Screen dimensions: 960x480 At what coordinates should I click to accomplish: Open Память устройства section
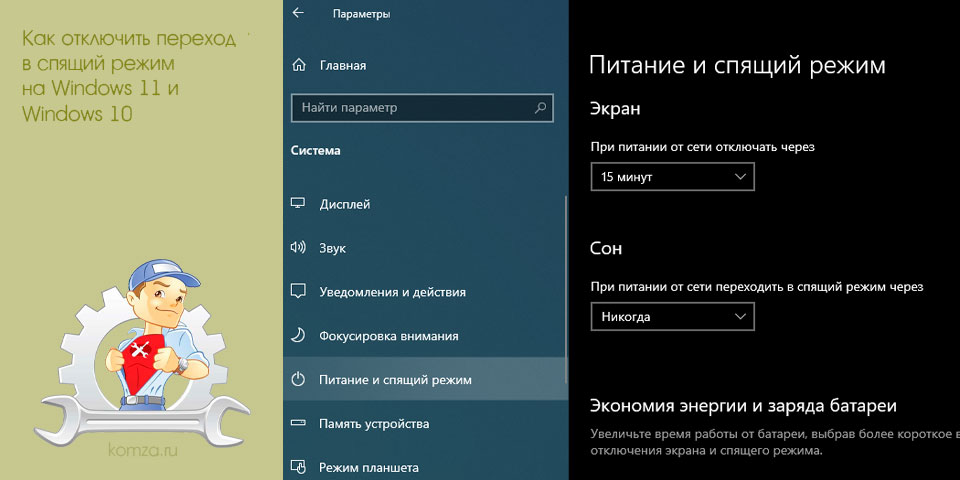374,424
